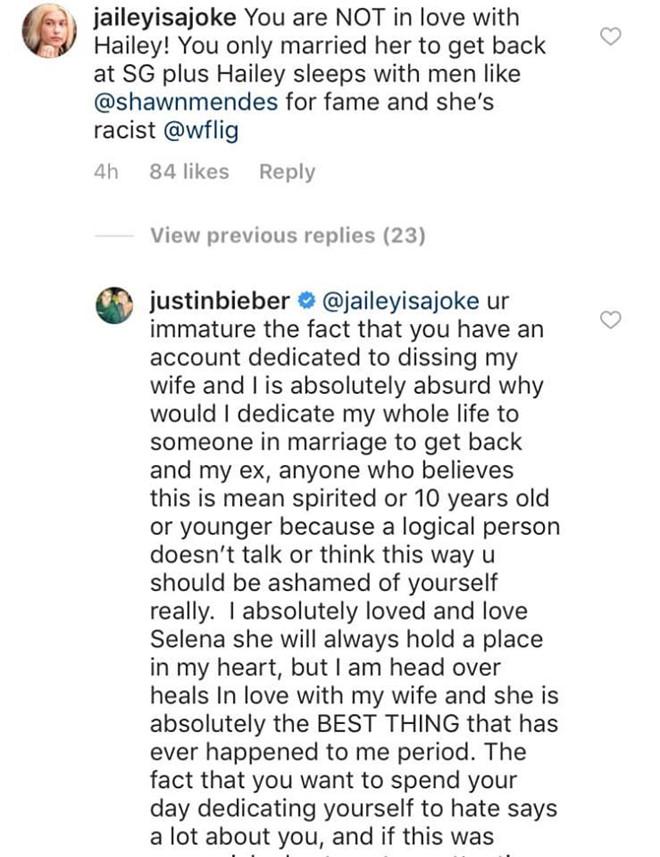The image size is (660, 857).
Task: Click the 4h timestamp
Action: (x=106, y=172)
